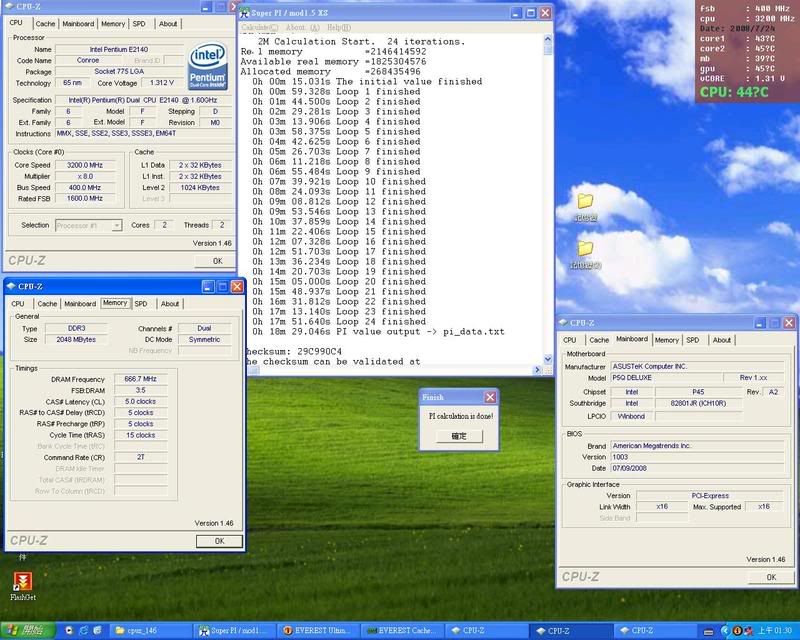The width and height of the screenshot is (800, 640).
Task: Click the system tray clock
Action: [x=774, y=631]
